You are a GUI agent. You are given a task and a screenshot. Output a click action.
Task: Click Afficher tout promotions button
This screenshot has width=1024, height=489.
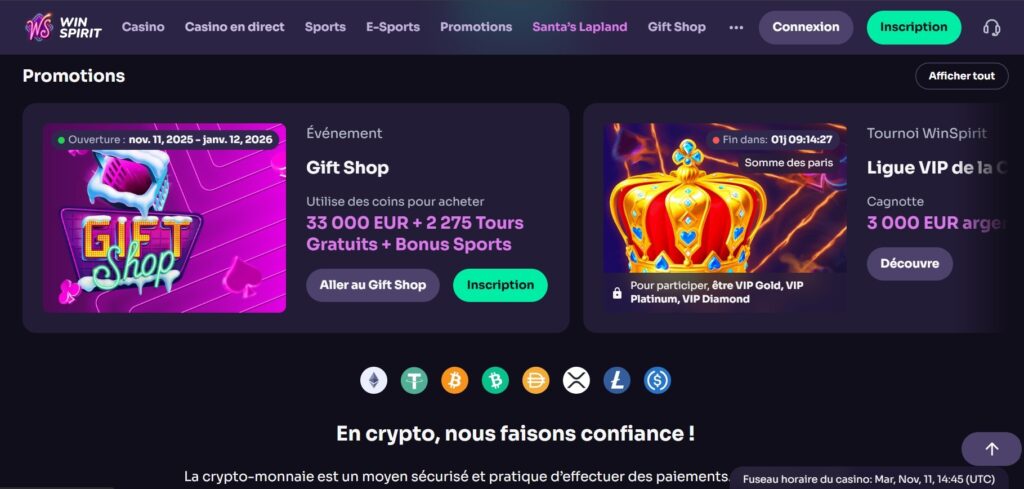coord(962,76)
